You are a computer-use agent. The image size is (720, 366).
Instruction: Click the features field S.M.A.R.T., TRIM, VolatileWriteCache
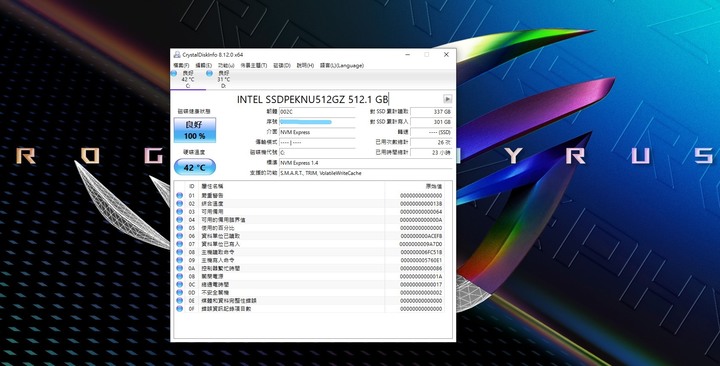366,173
